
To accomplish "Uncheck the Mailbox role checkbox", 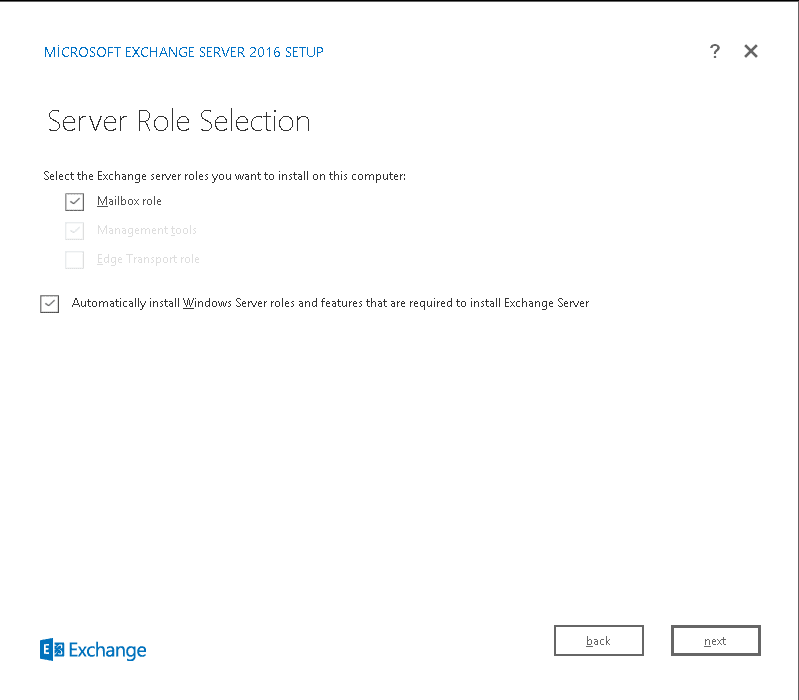I will (x=74, y=202).
